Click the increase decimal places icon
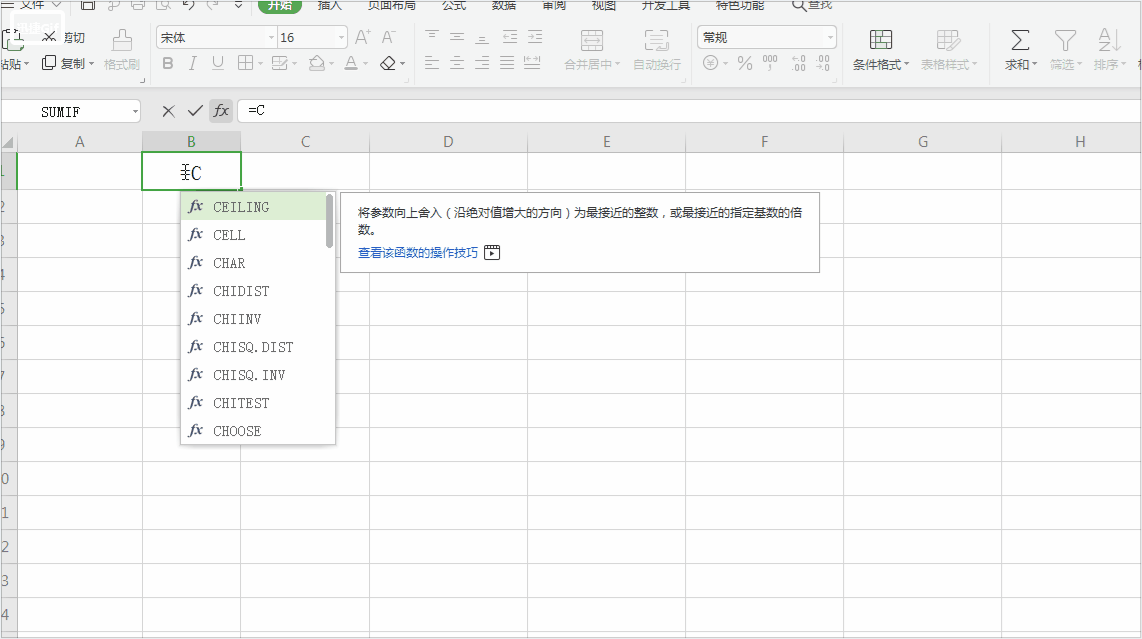This screenshot has height=639, width=1142. pyautogui.click(x=798, y=63)
